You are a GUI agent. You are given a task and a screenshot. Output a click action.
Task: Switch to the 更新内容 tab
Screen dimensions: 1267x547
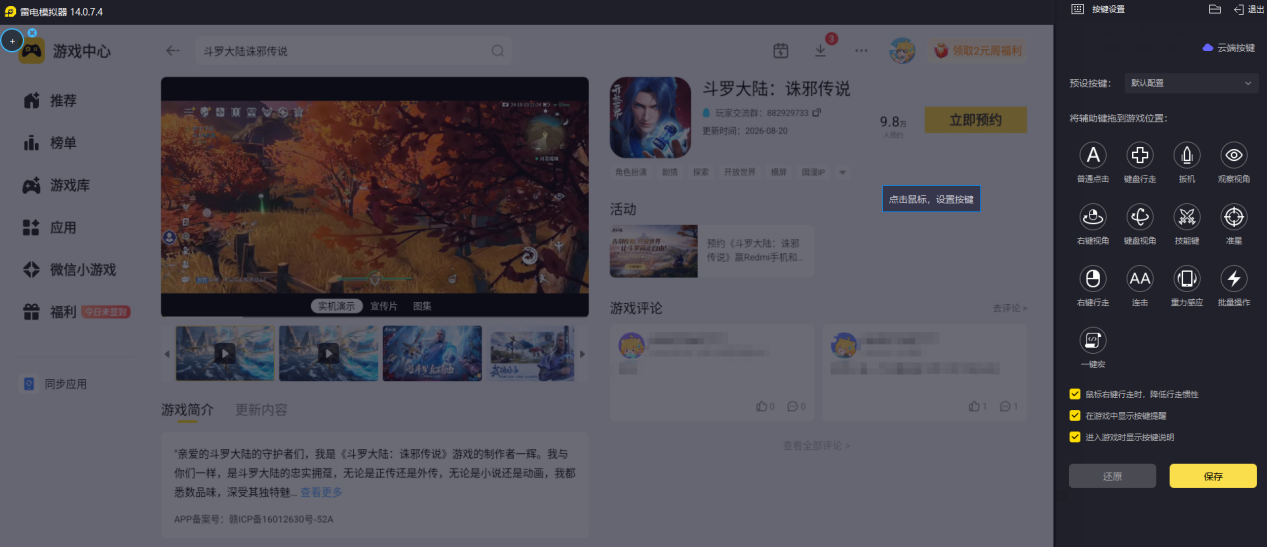(261, 410)
